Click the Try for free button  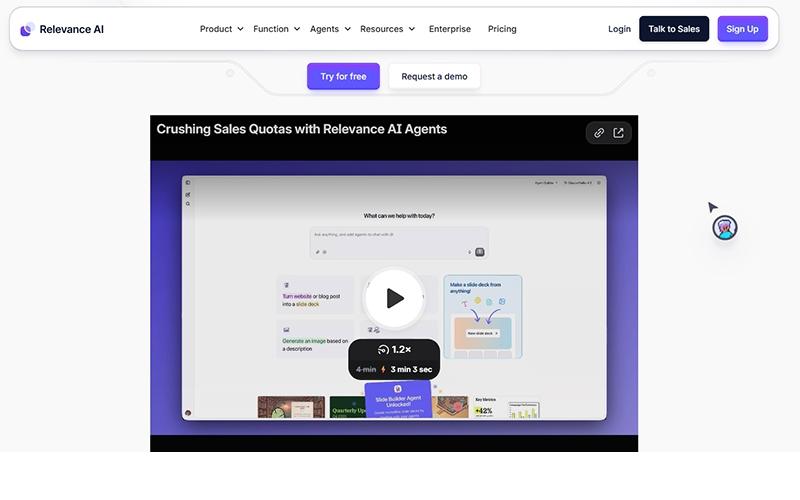(343, 76)
